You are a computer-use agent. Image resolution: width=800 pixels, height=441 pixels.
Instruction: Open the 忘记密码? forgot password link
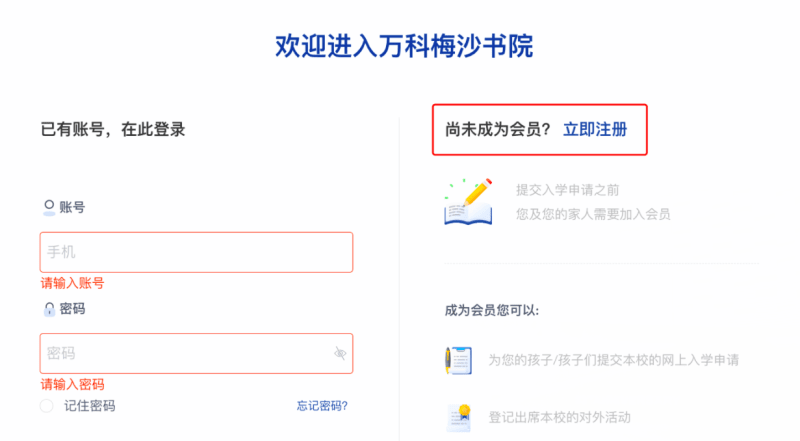322,406
